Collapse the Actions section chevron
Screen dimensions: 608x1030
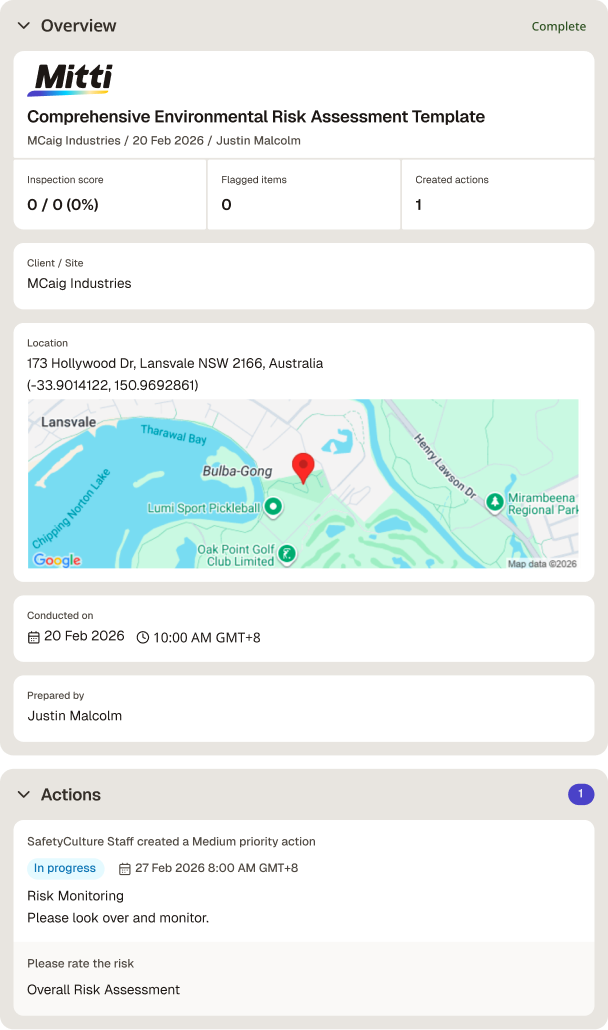[x=24, y=794]
